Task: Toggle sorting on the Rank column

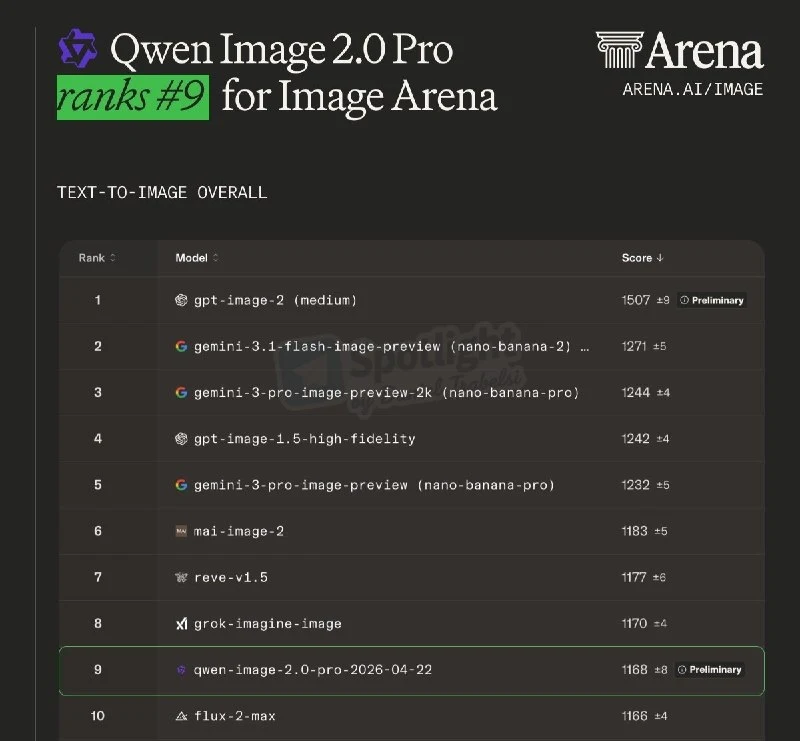Action: click(95, 258)
